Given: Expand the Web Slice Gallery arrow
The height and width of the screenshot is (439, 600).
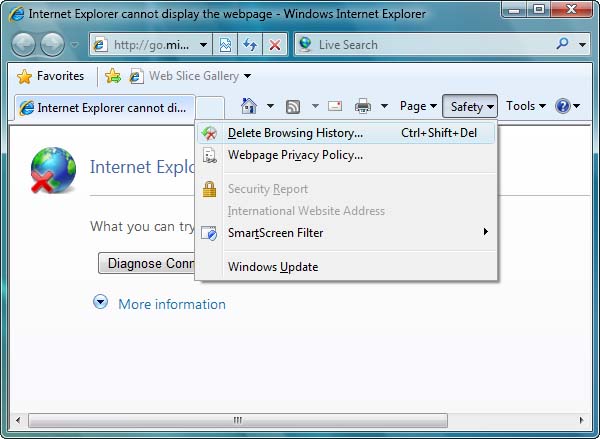Looking at the screenshot, I should pos(248,76).
